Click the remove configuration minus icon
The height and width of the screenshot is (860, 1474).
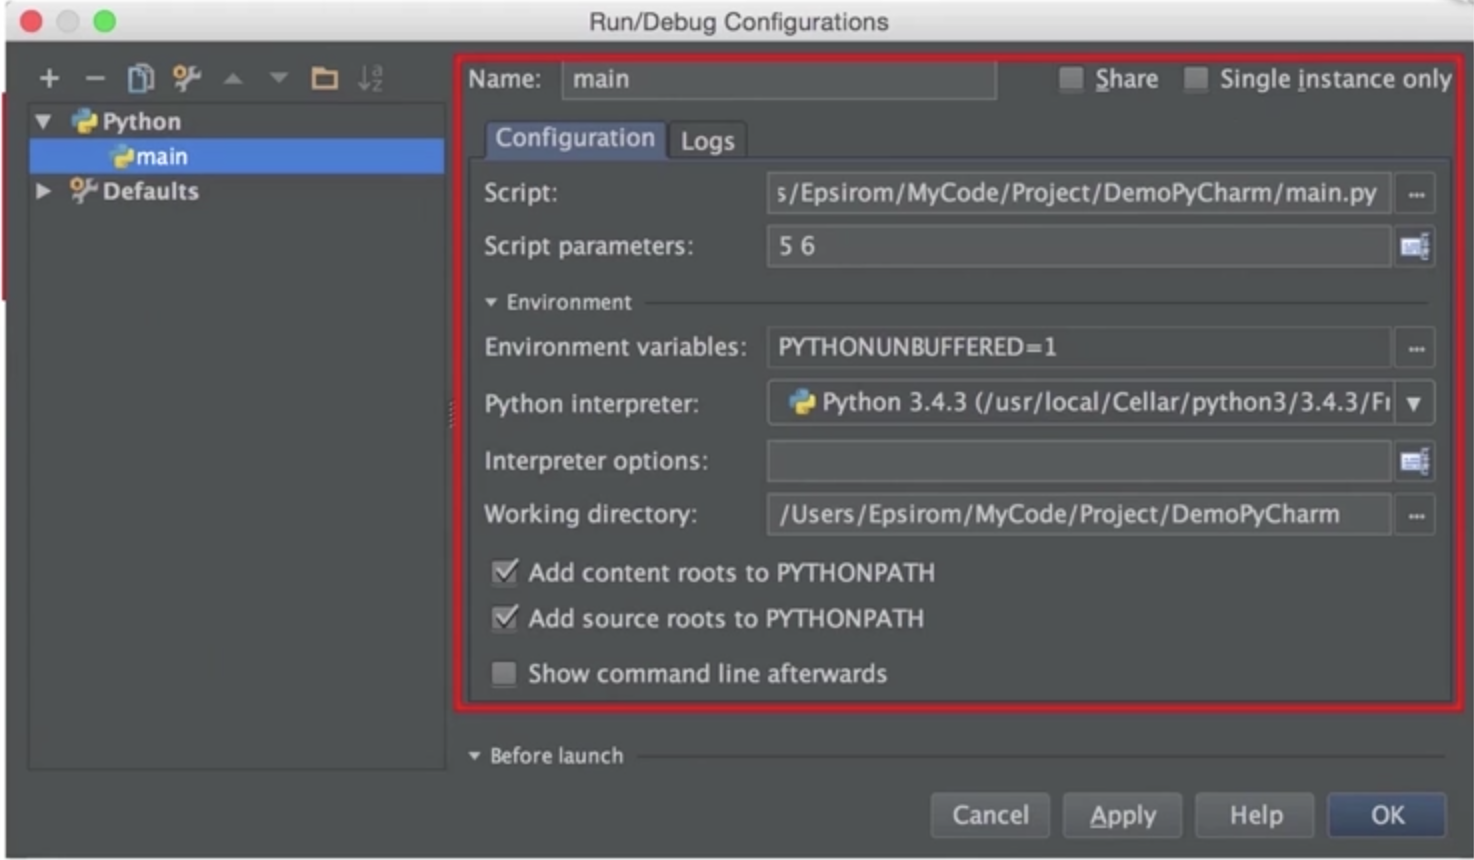(95, 78)
